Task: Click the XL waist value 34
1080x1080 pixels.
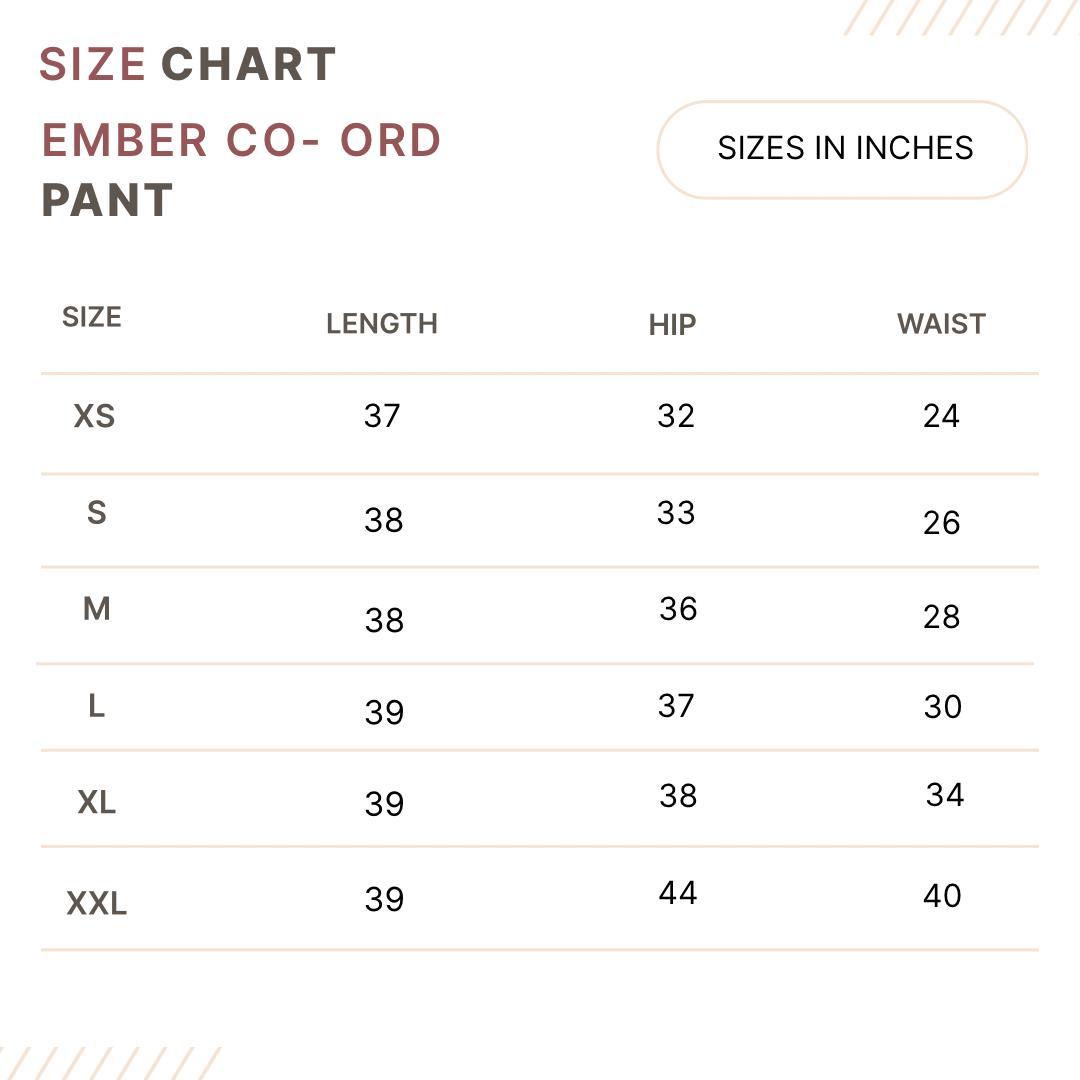Action: [945, 795]
